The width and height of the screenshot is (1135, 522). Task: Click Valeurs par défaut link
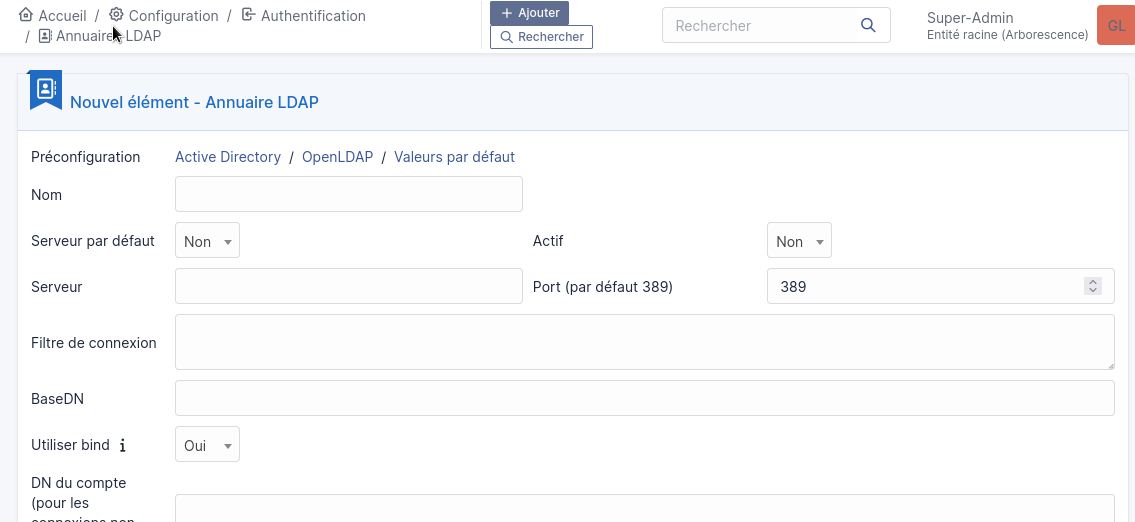[454, 157]
